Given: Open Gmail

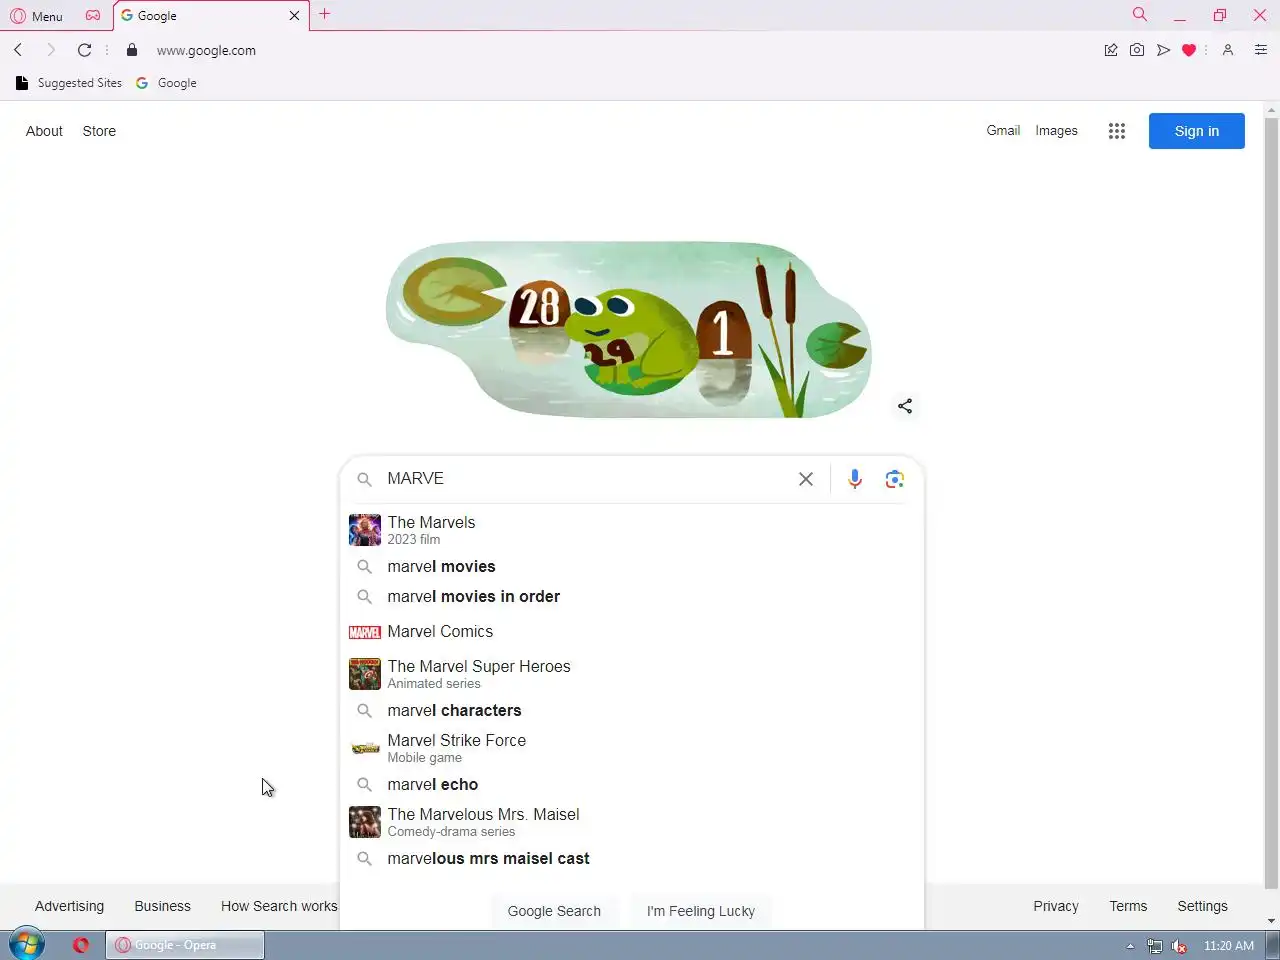Looking at the screenshot, I should pyautogui.click(x=1003, y=131).
